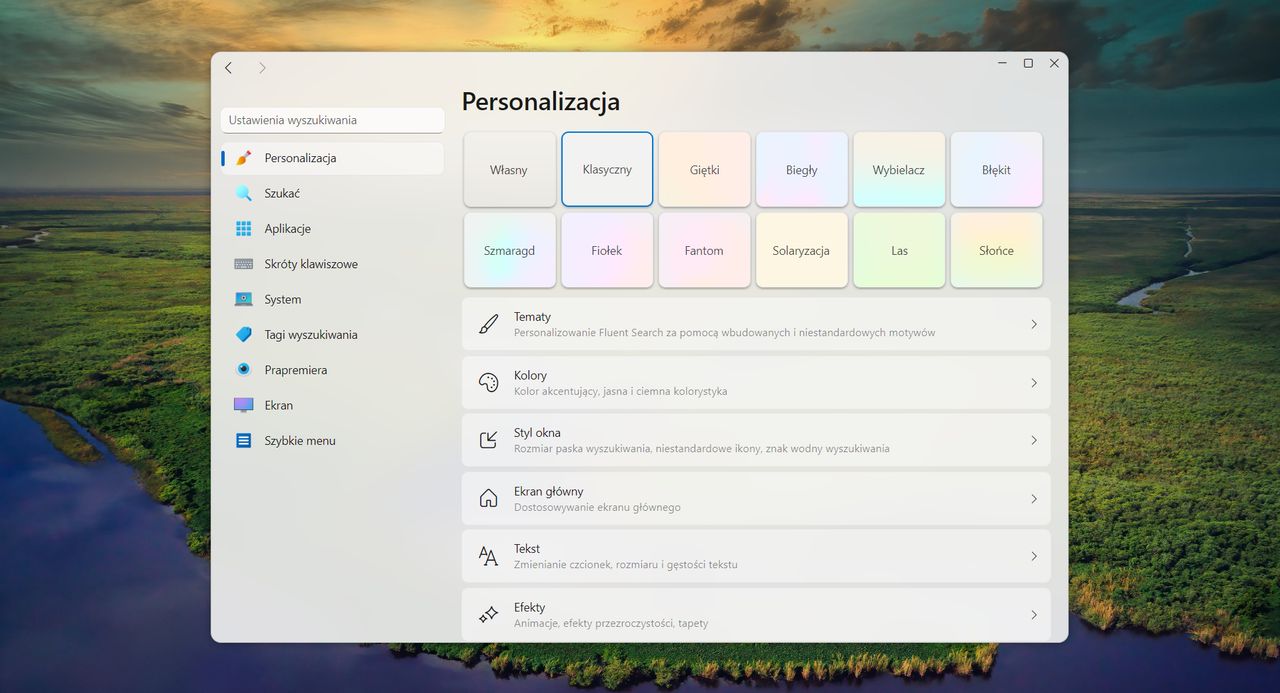The height and width of the screenshot is (693, 1280).
Task: Click the Tekst font icon
Action: tap(488, 556)
